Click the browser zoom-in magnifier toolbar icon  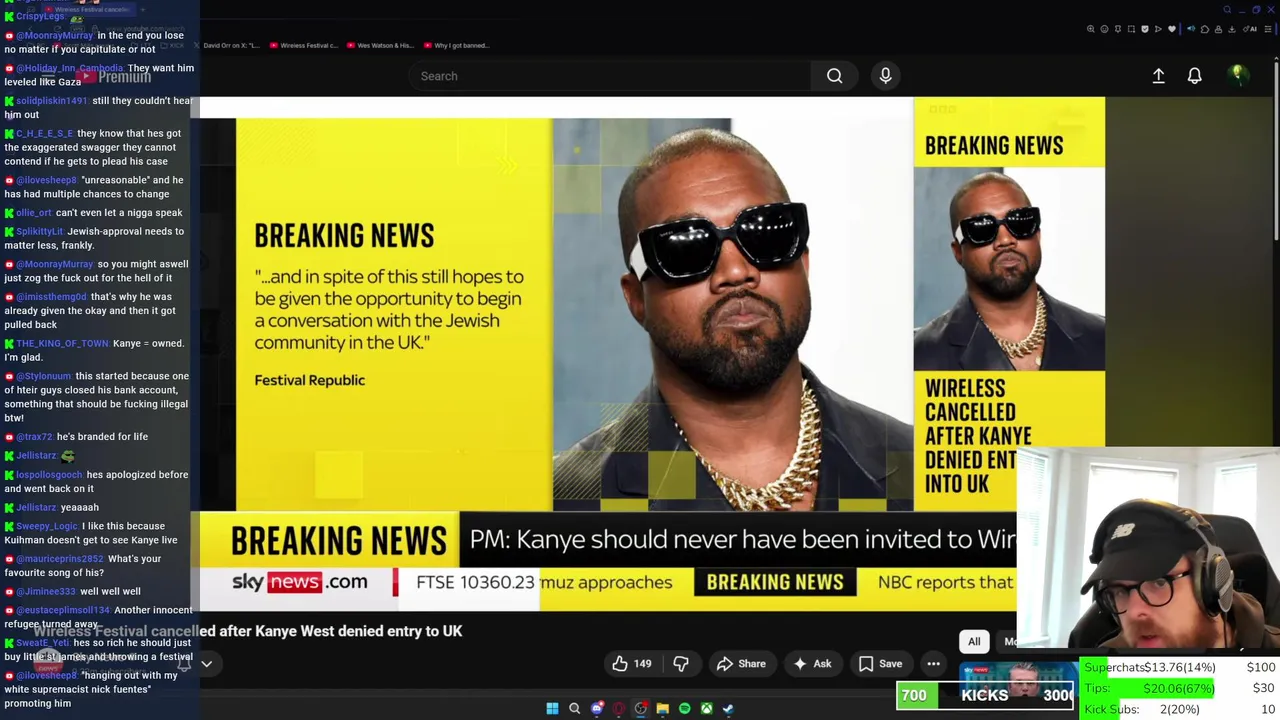pos(1091,29)
